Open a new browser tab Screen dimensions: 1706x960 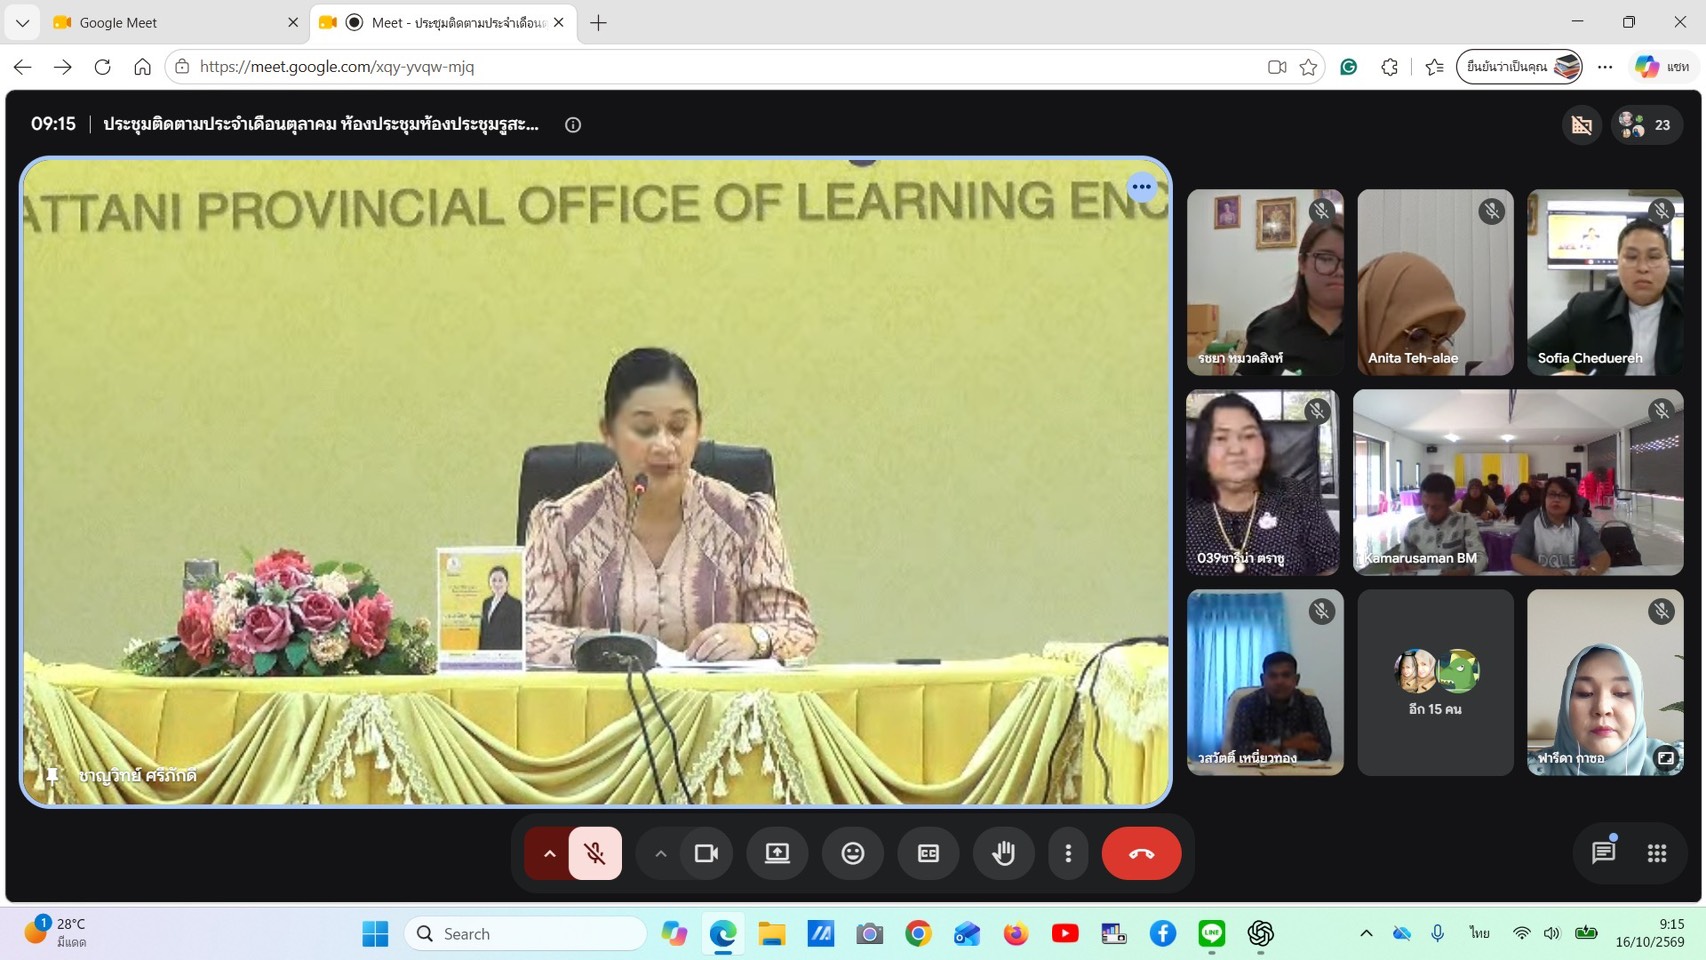(598, 22)
